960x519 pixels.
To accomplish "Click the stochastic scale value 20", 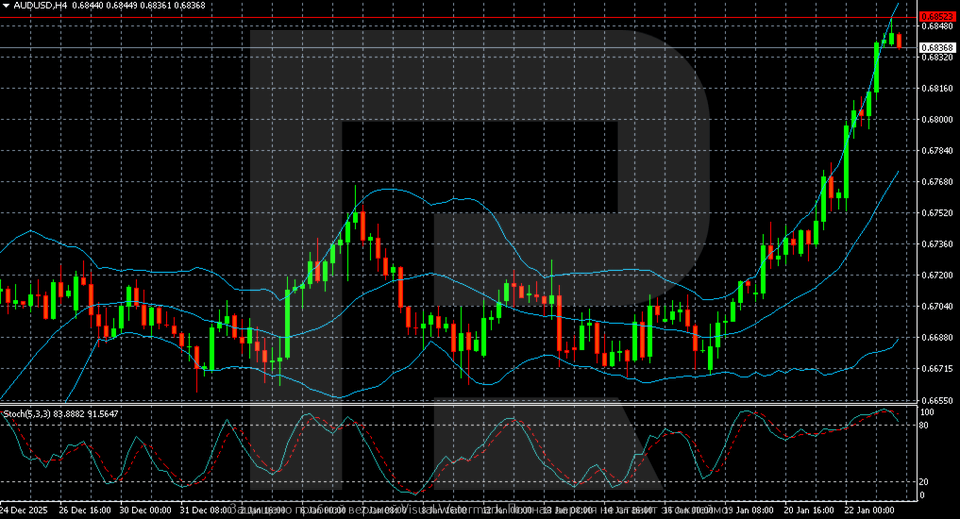I will tap(925, 482).
